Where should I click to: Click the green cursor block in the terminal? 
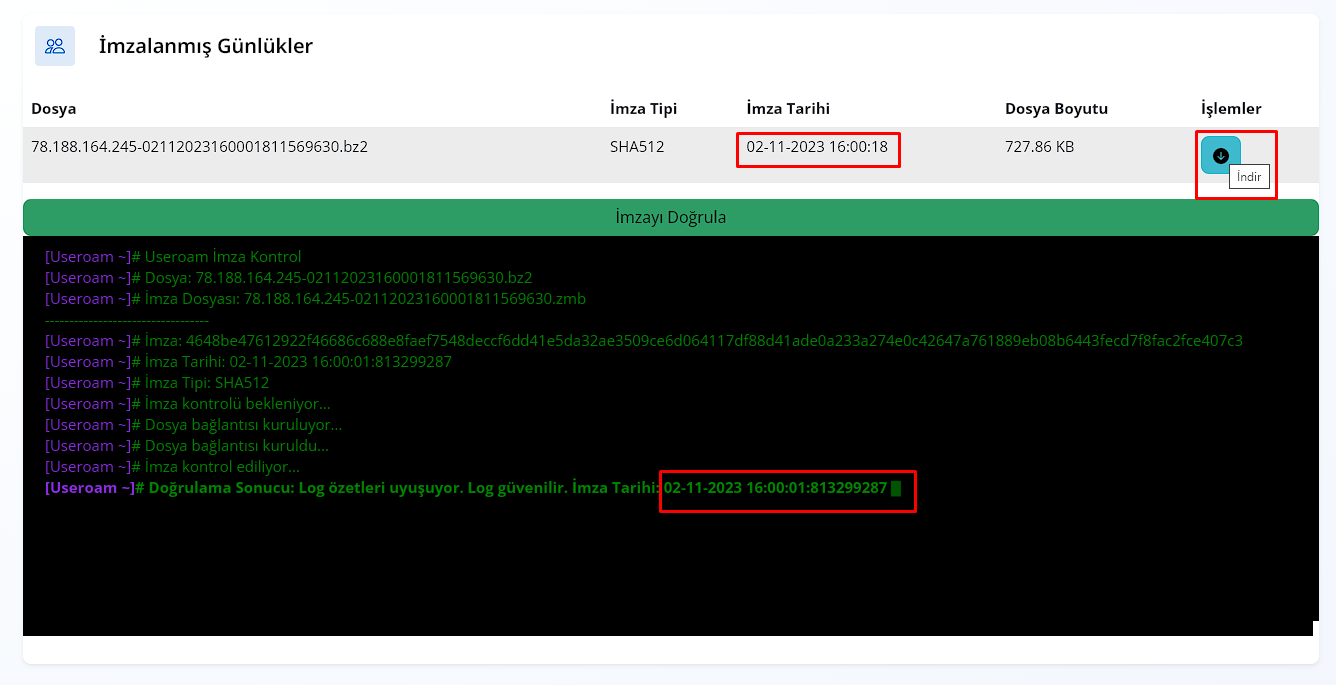click(896, 488)
